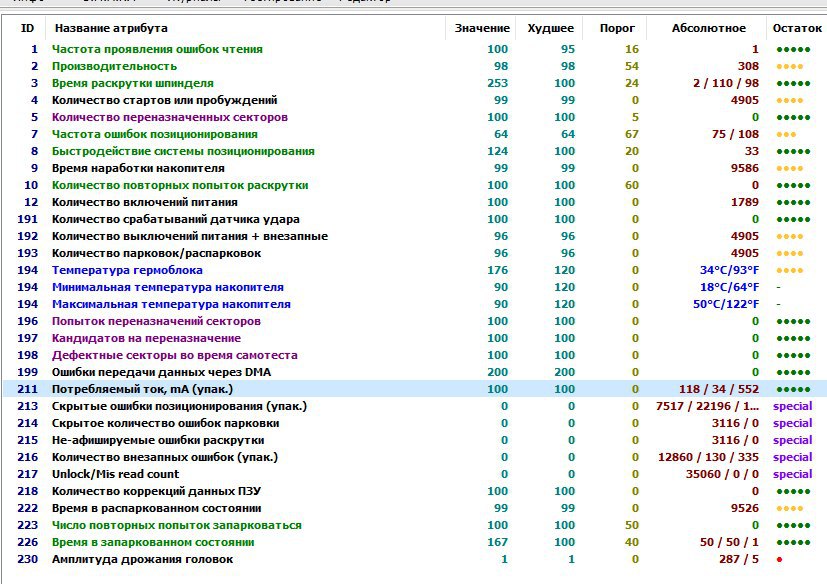Click the "Остаток" column header
The width and height of the screenshot is (827, 584).
coord(797,28)
